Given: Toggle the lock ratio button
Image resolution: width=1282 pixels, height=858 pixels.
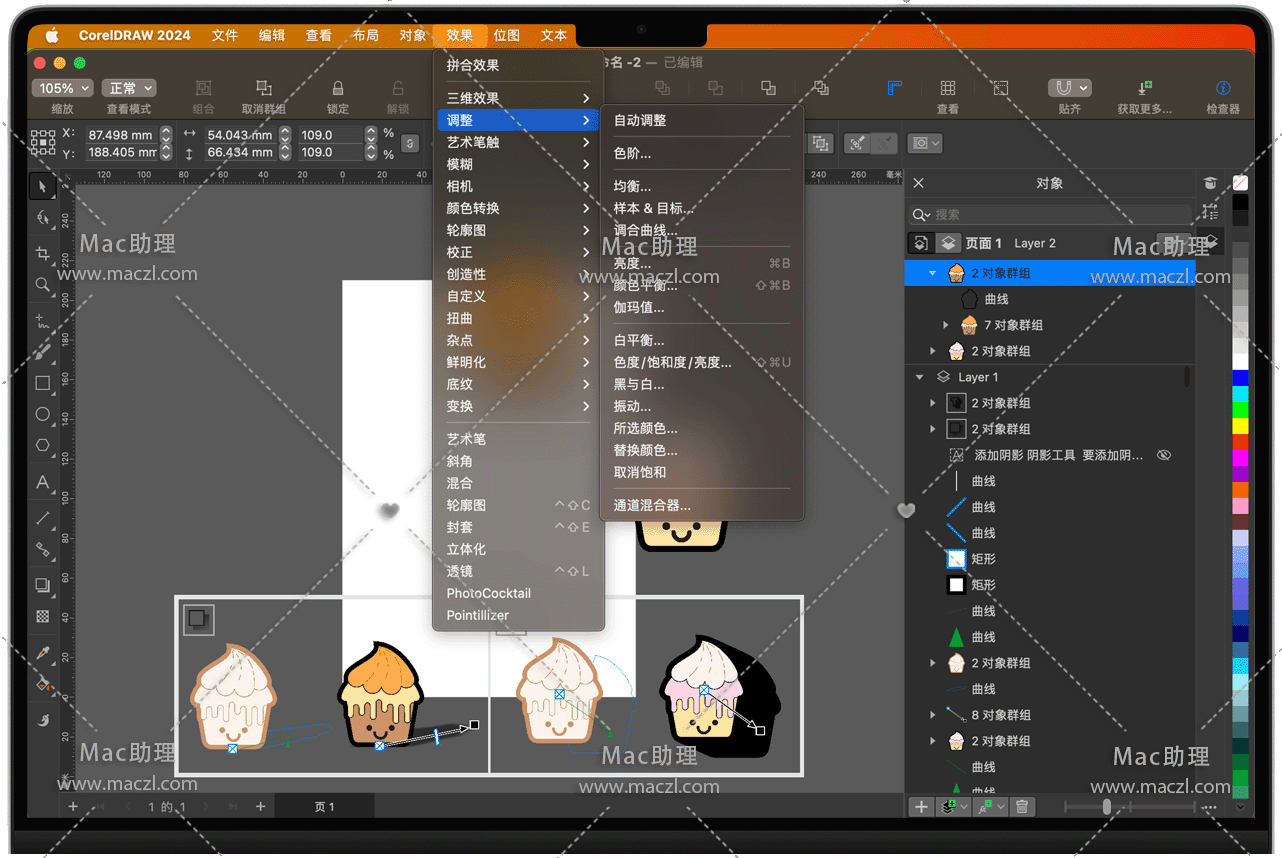Looking at the screenshot, I should pos(410,144).
